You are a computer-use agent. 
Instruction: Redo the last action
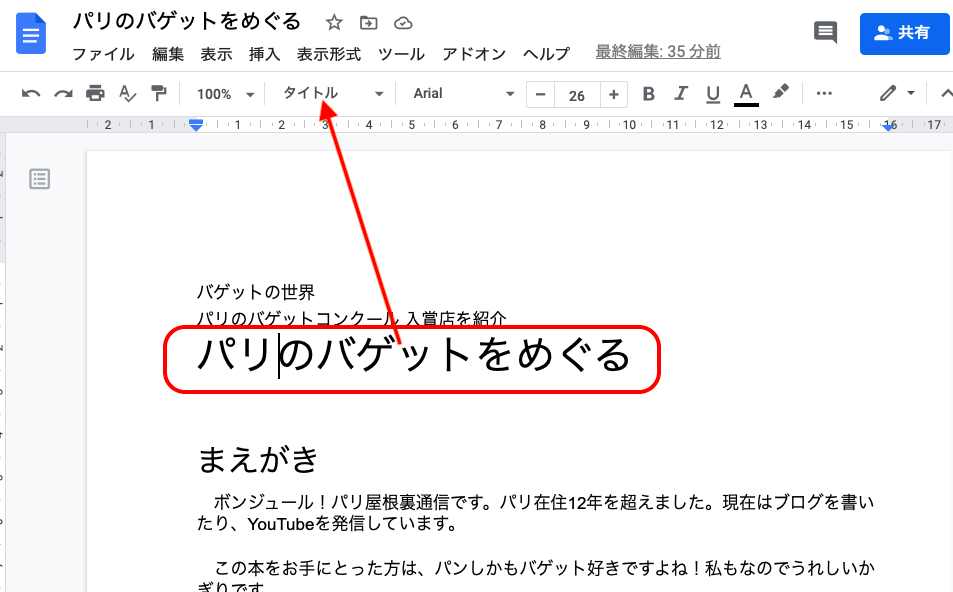pos(63,94)
